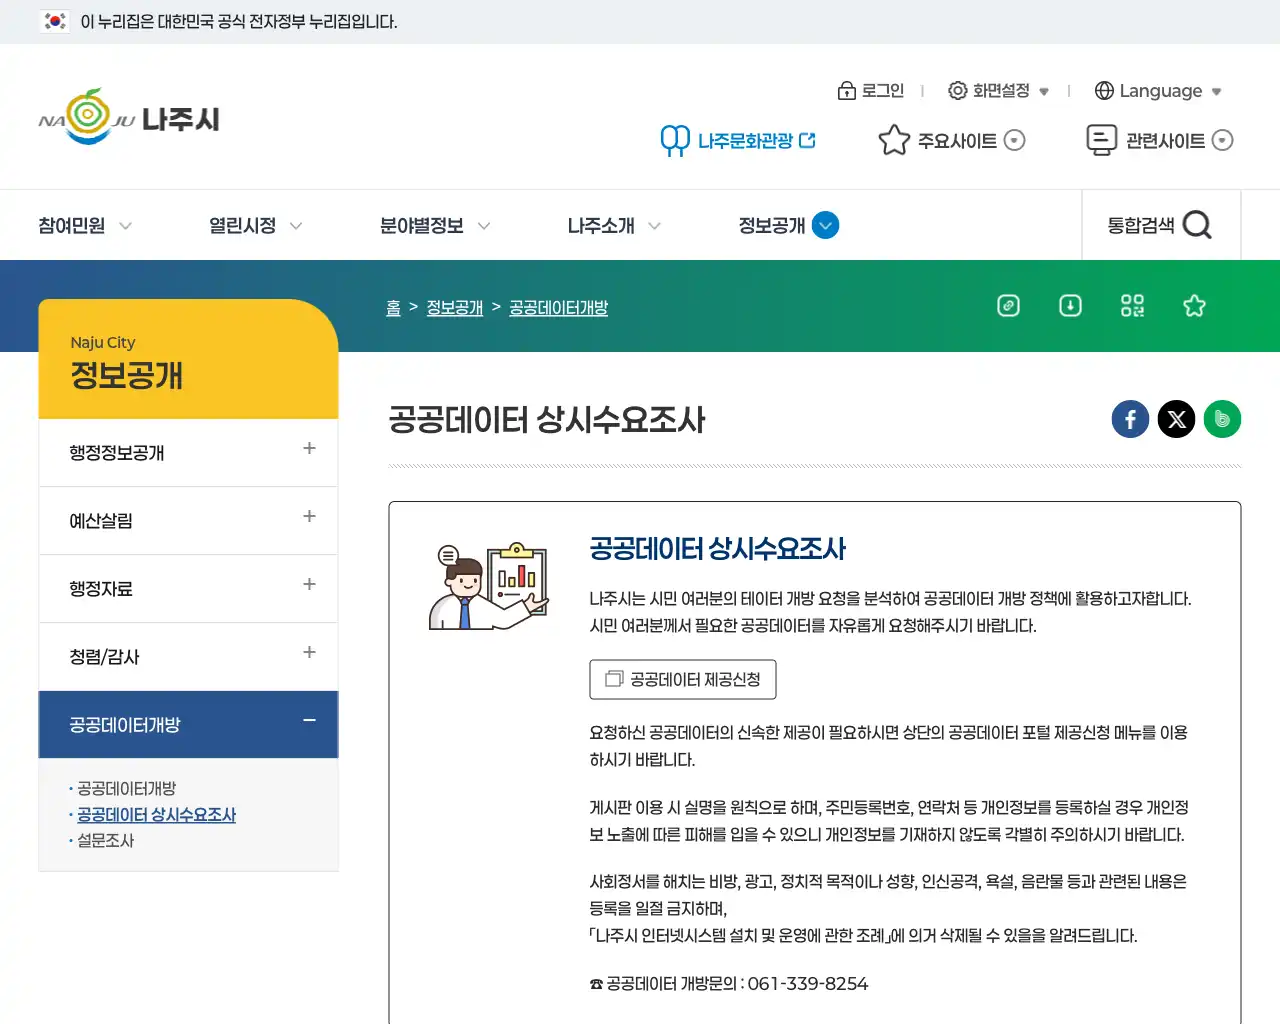Click the 통합검색 magnifier icon
This screenshot has width=1280, height=1024.
click(1197, 225)
